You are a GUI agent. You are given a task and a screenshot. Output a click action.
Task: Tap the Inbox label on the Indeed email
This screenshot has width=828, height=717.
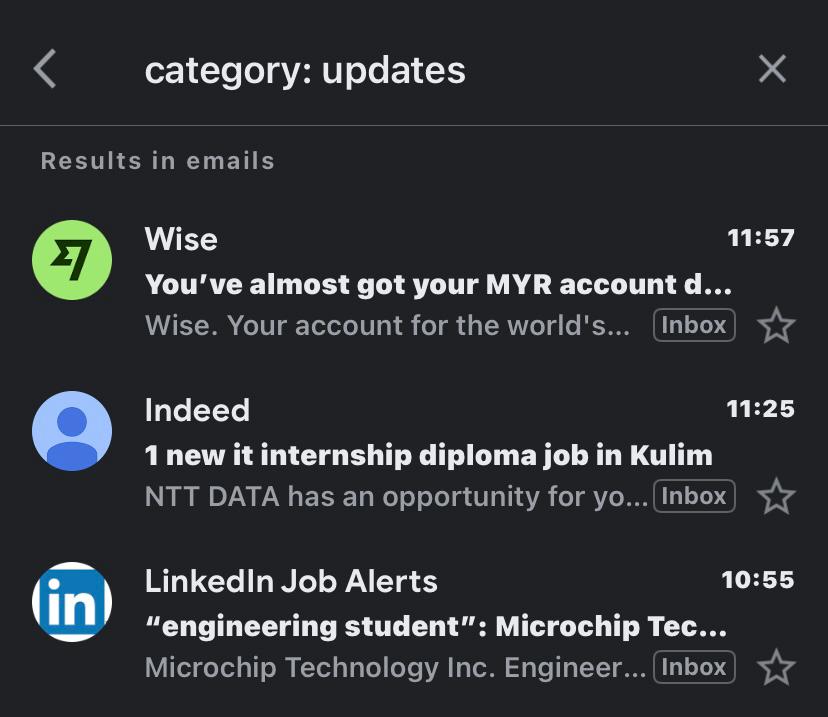tap(694, 496)
